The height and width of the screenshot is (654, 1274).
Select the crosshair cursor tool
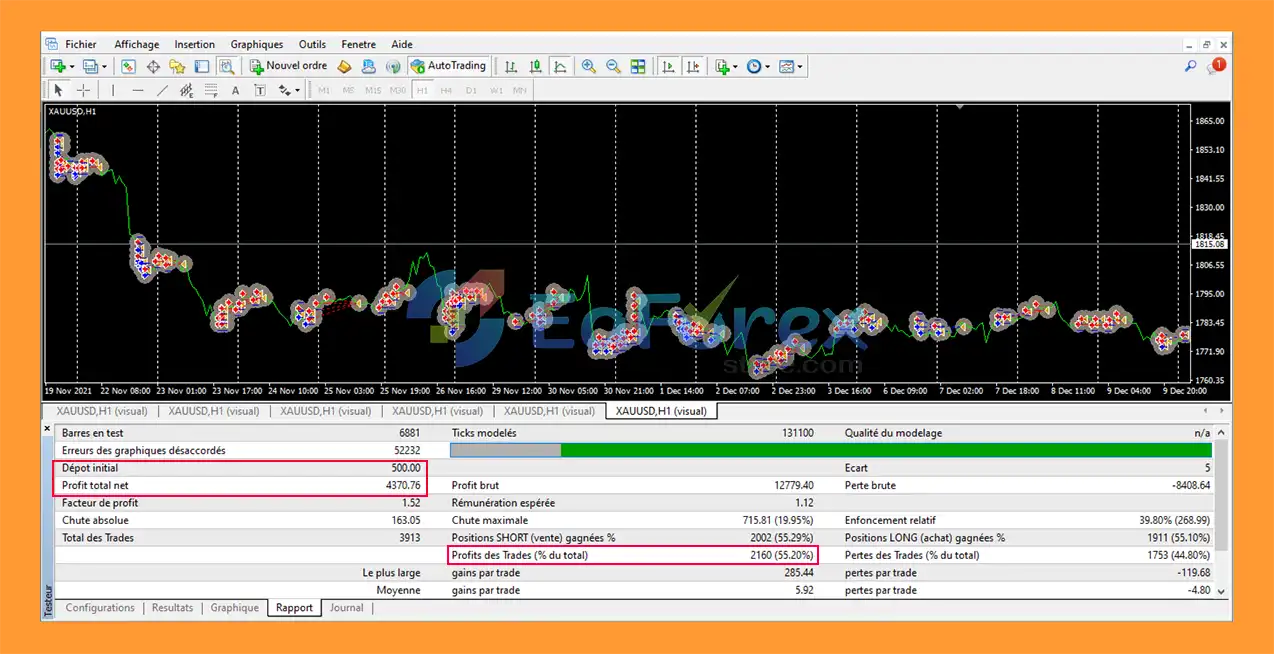pos(83,90)
